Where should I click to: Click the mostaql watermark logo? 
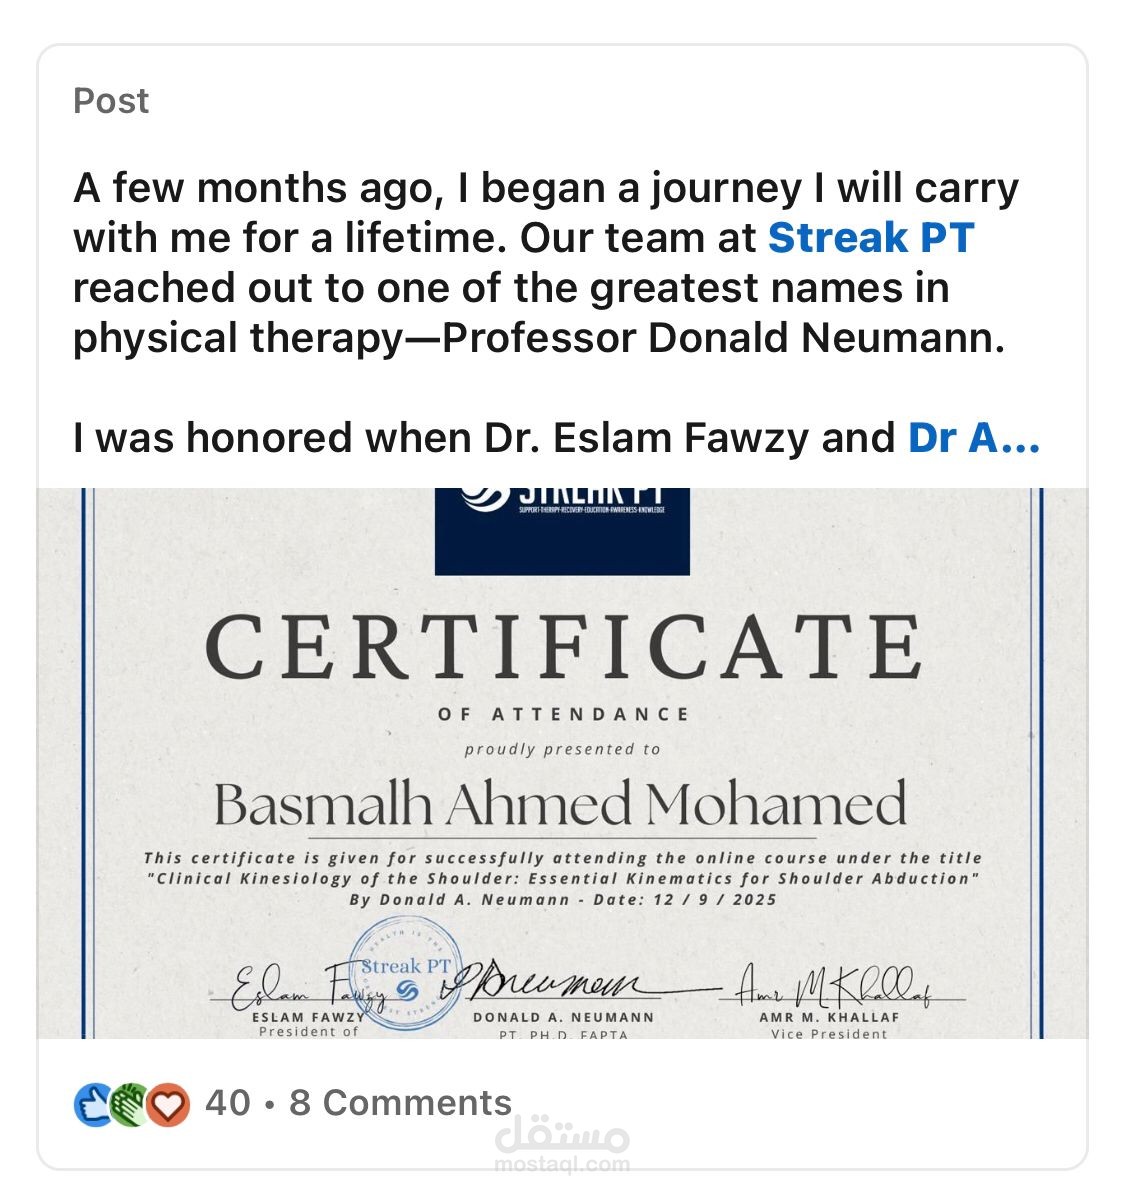coord(563,1143)
